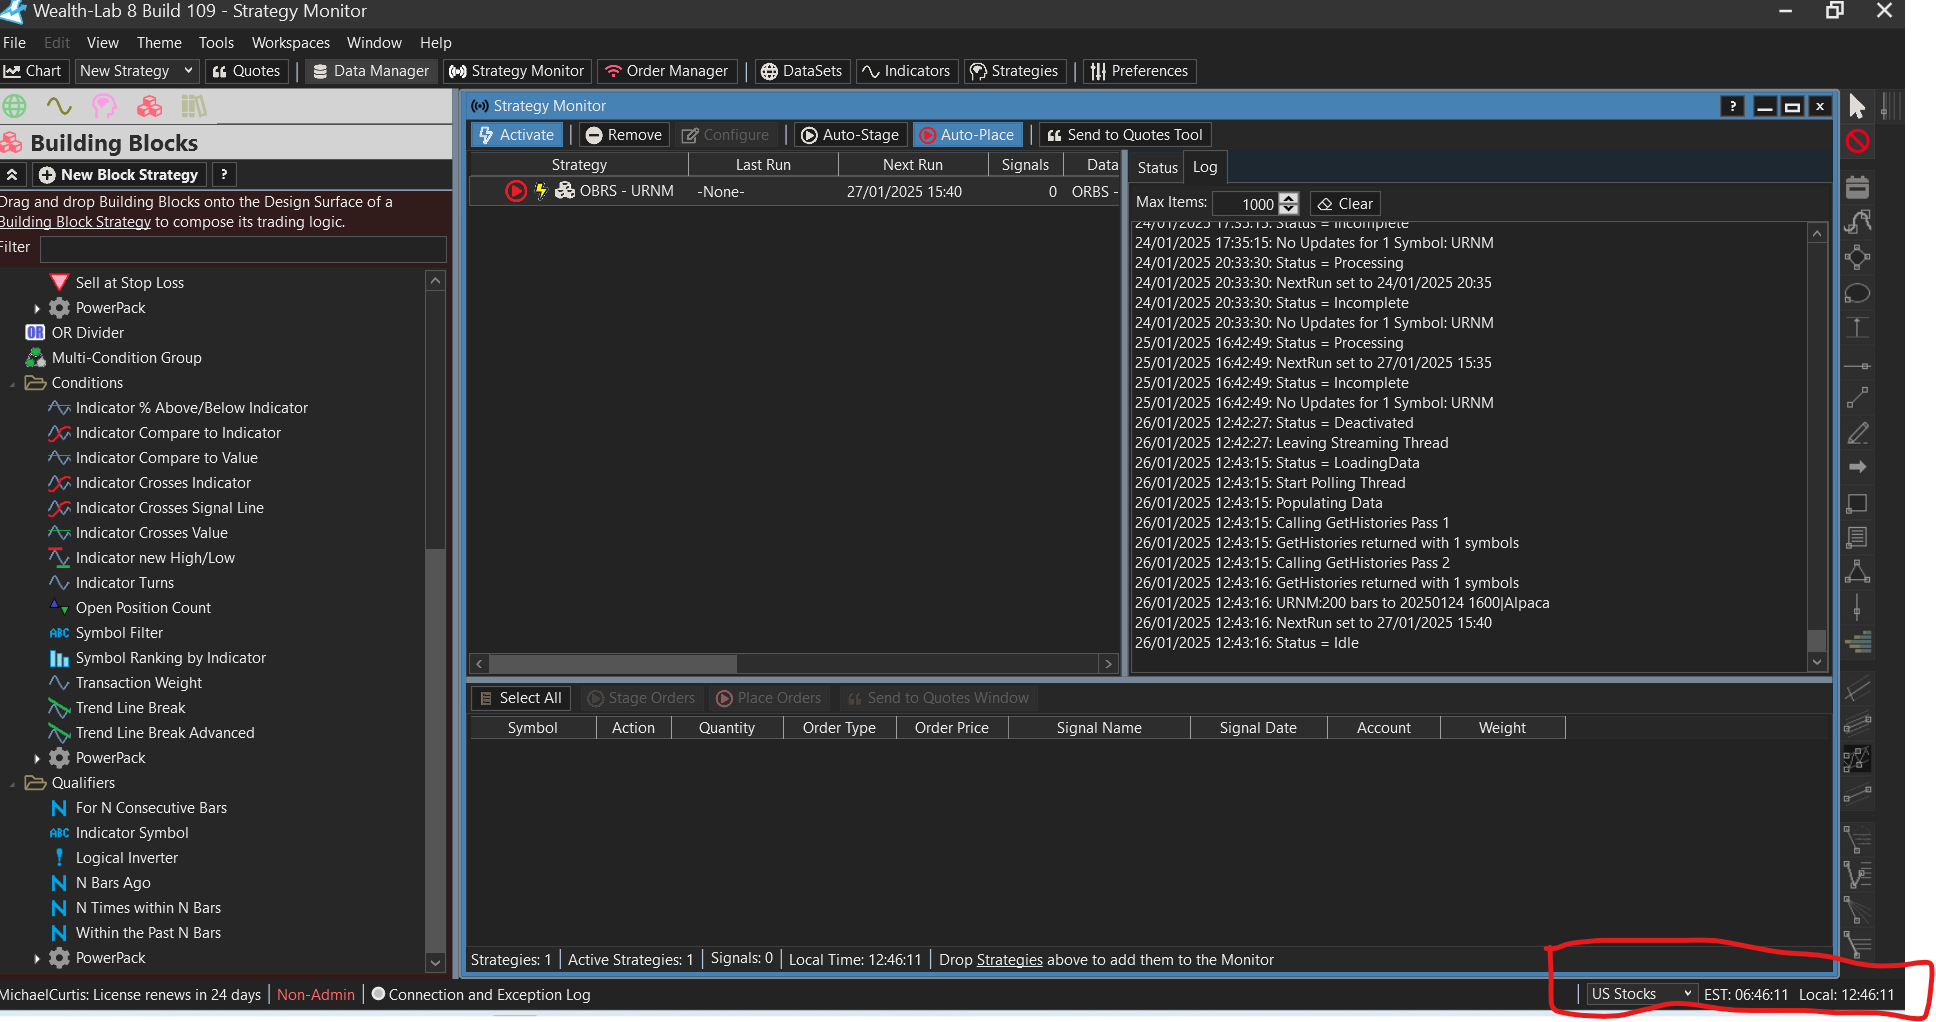
Task: Click Send to Quotes Tool
Action: 1125,135
